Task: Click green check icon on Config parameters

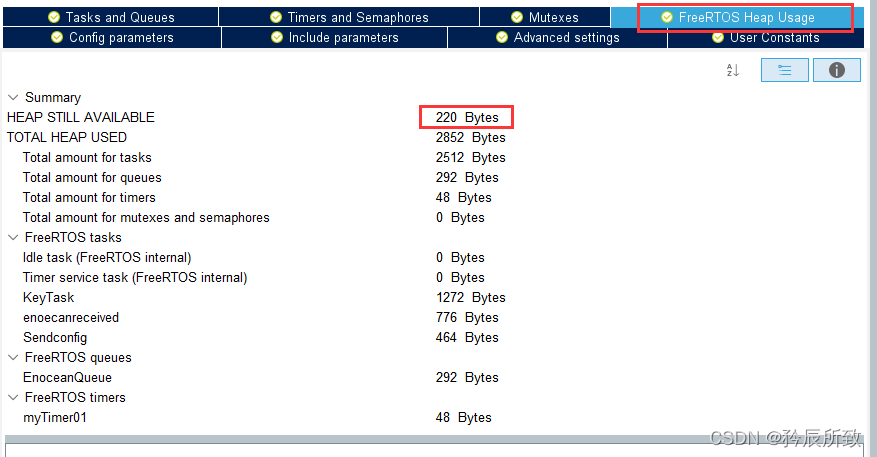Action: pyautogui.click(x=57, y=37)
